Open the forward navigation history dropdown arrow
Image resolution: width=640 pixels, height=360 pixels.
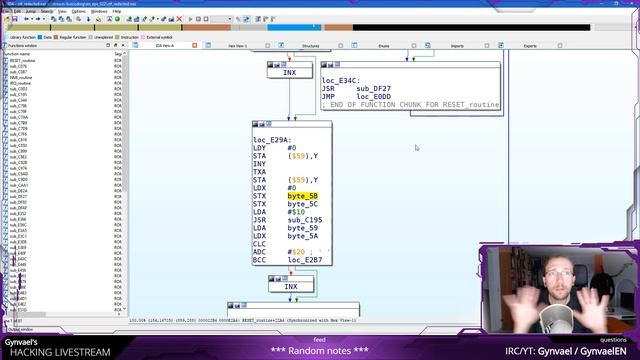tap(44, 19)
